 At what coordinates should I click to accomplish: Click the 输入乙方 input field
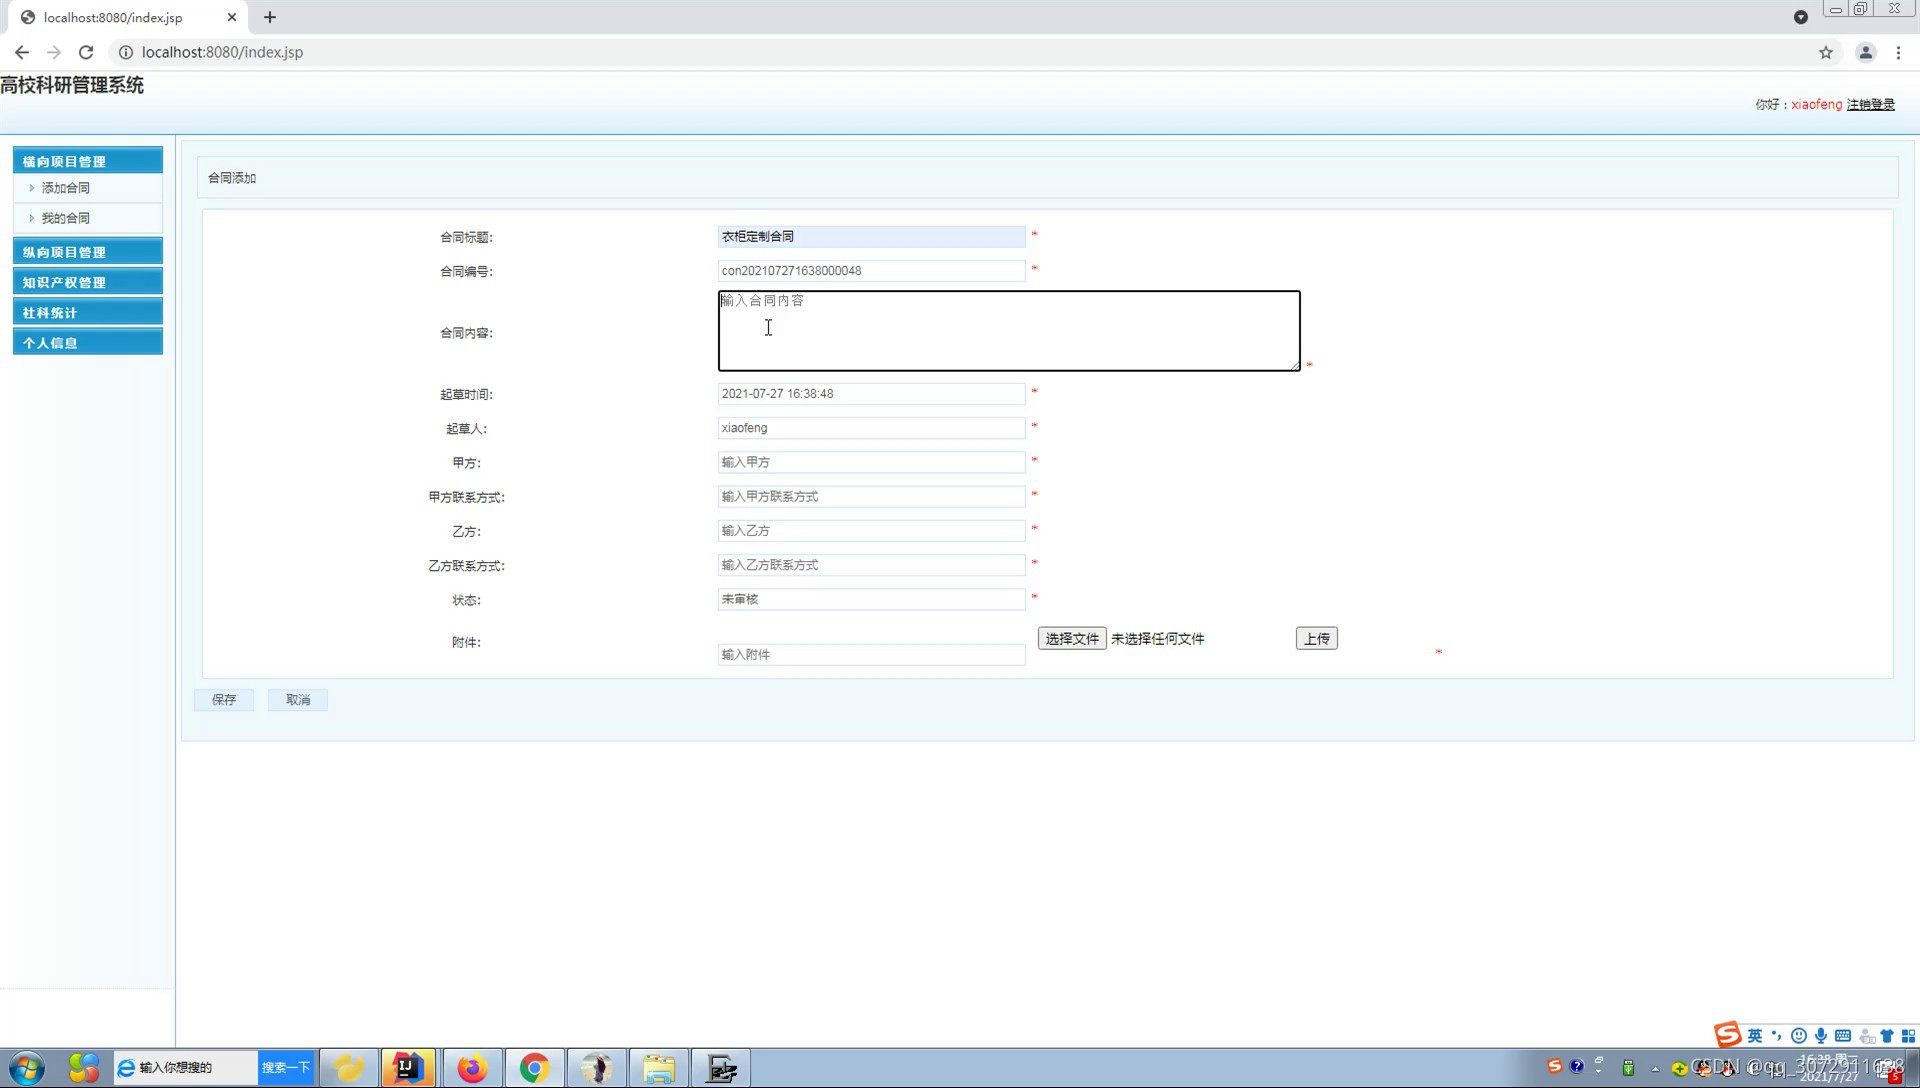(871, 530)
